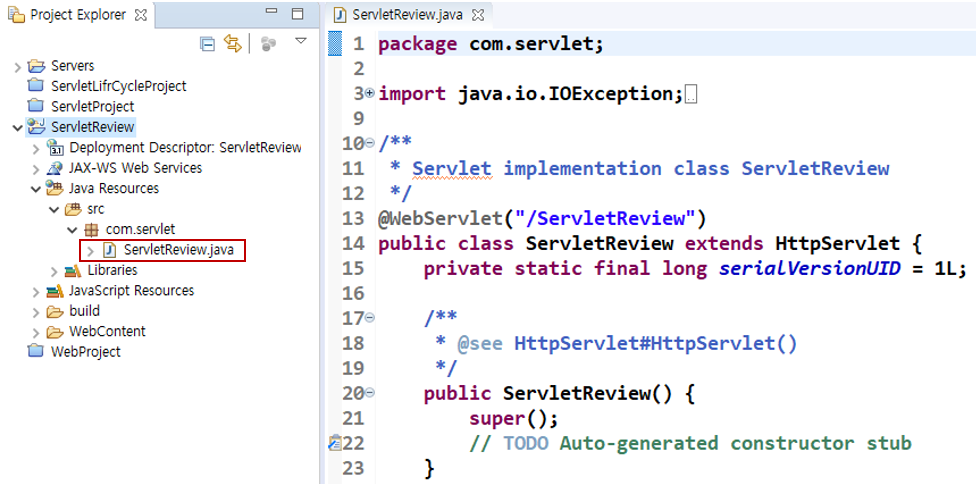Image resolution: width=976 pixels, height=484 pixels.
Task: Expand the Deployment Descriptor node
Action: point(35,149)
